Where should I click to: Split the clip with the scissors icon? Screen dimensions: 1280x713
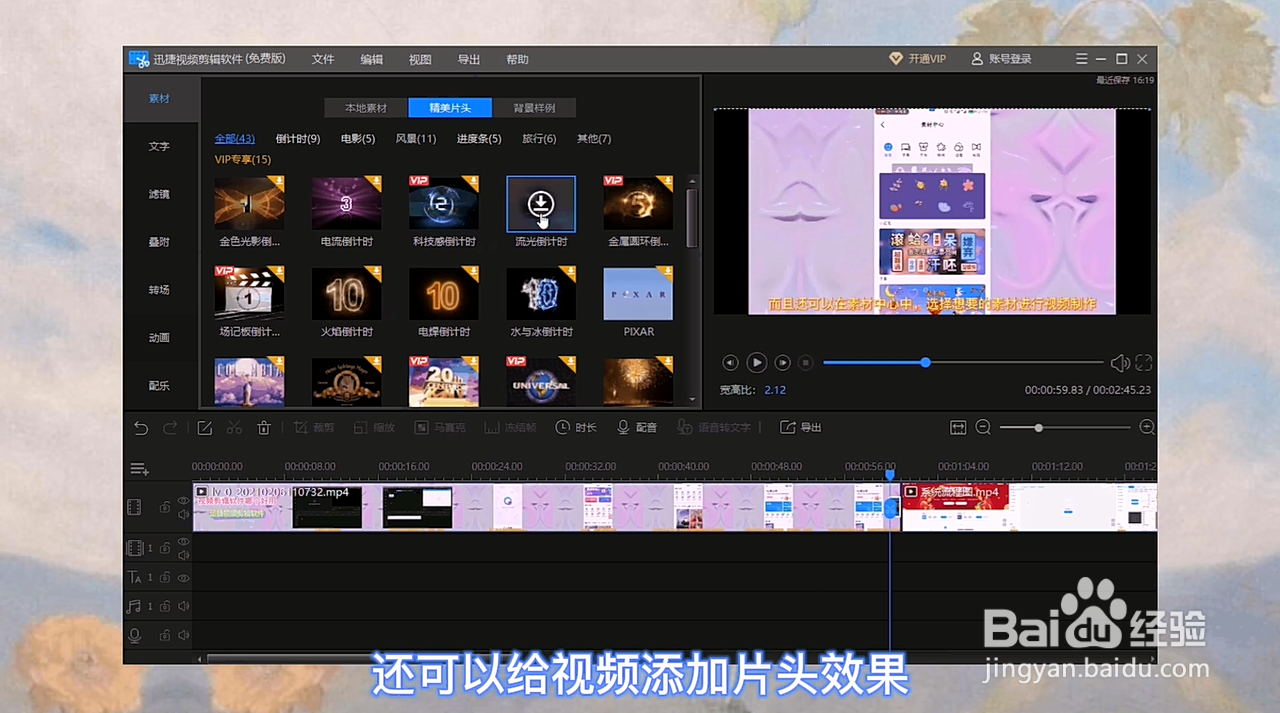pyautogui.click(x=236, y=427)
